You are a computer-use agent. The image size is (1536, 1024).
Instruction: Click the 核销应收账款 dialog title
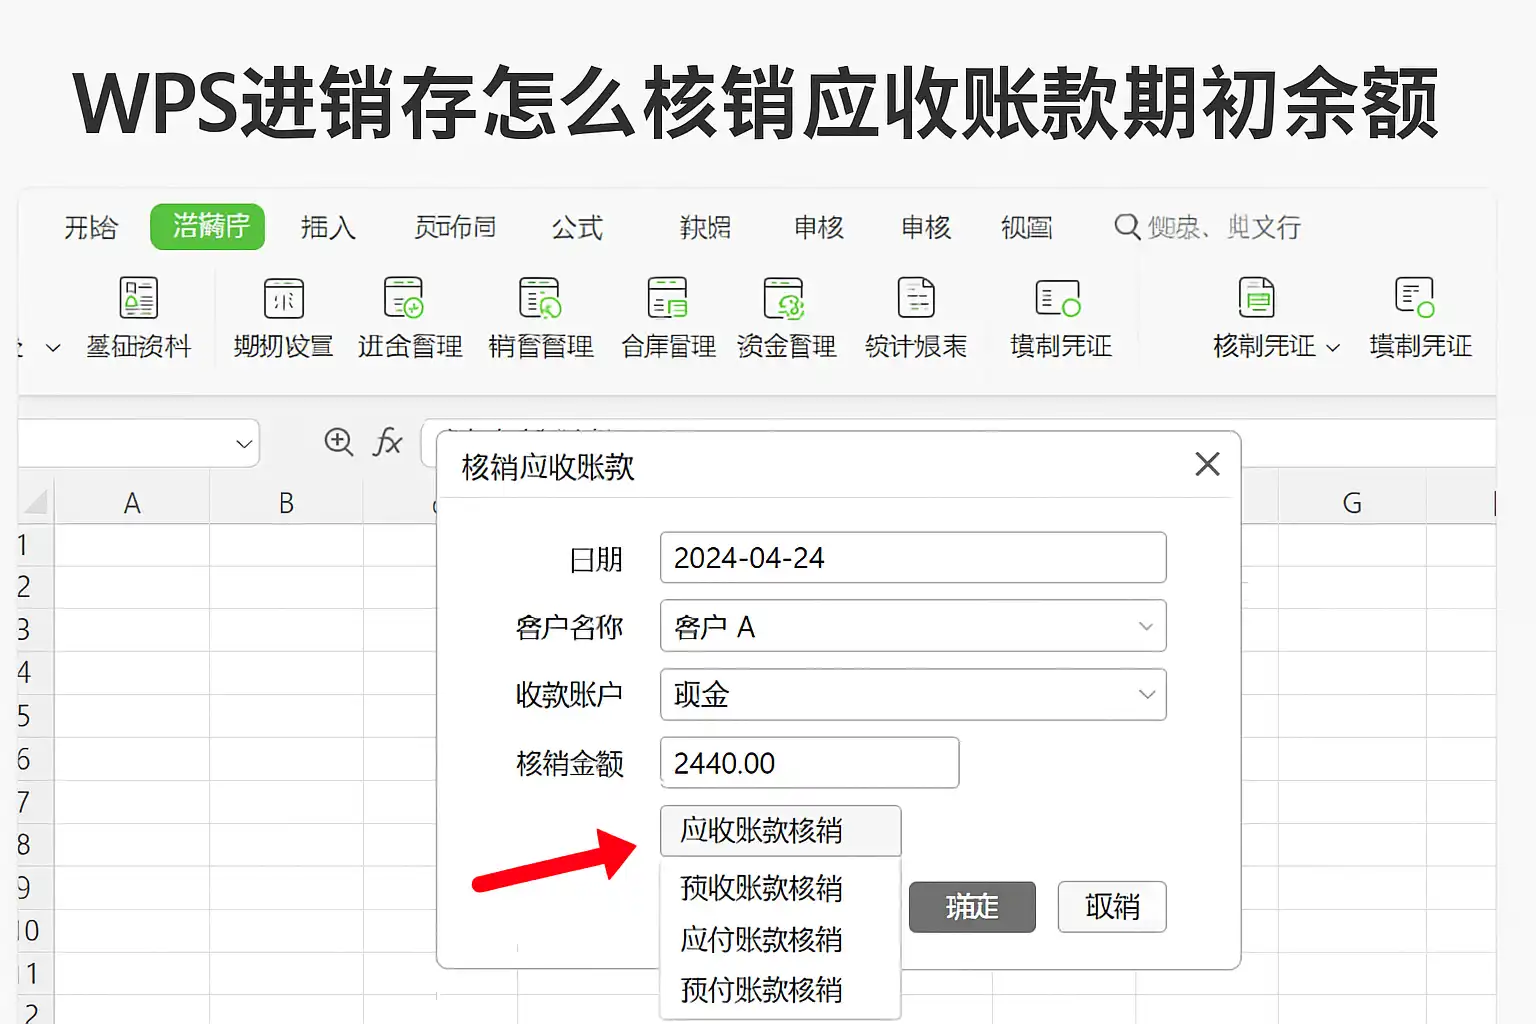pyautogui.click(x=548, y=467)
